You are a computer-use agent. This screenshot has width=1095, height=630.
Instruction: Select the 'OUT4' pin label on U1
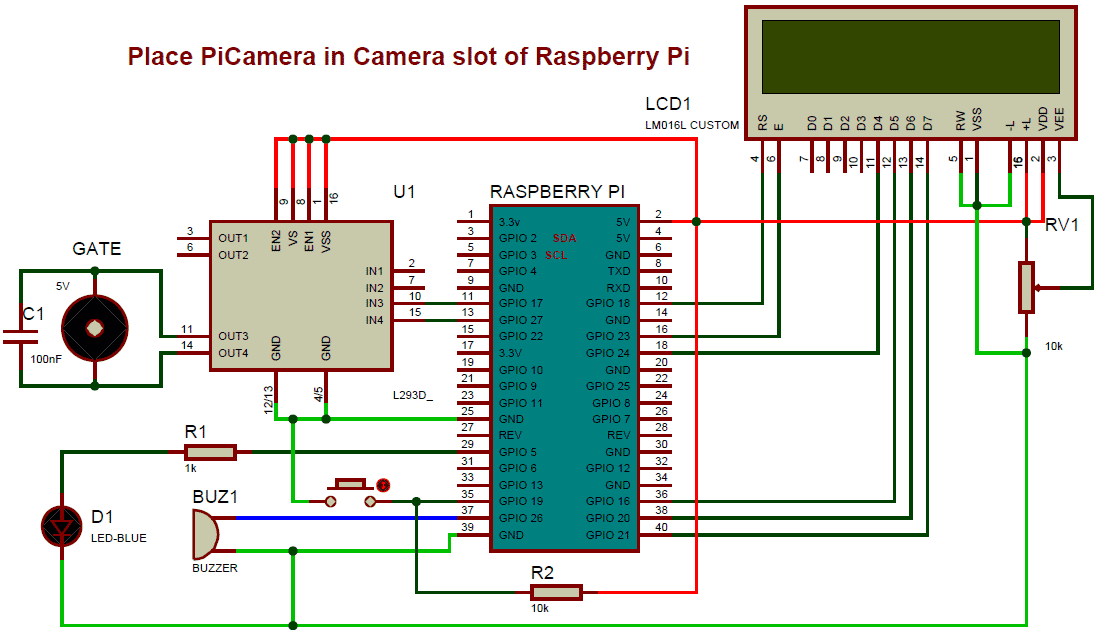[233, 353]
